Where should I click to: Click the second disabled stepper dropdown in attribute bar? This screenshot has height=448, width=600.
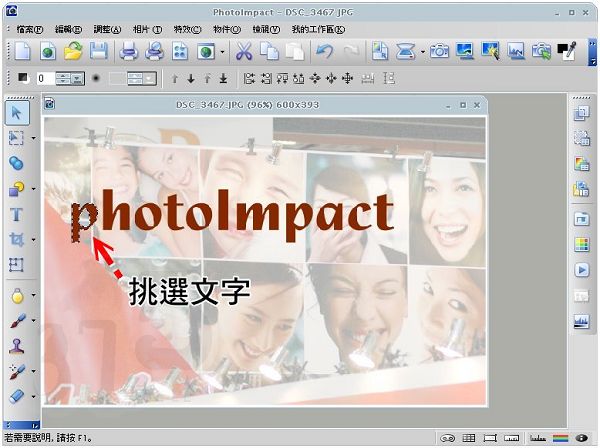tap(142, 79)
